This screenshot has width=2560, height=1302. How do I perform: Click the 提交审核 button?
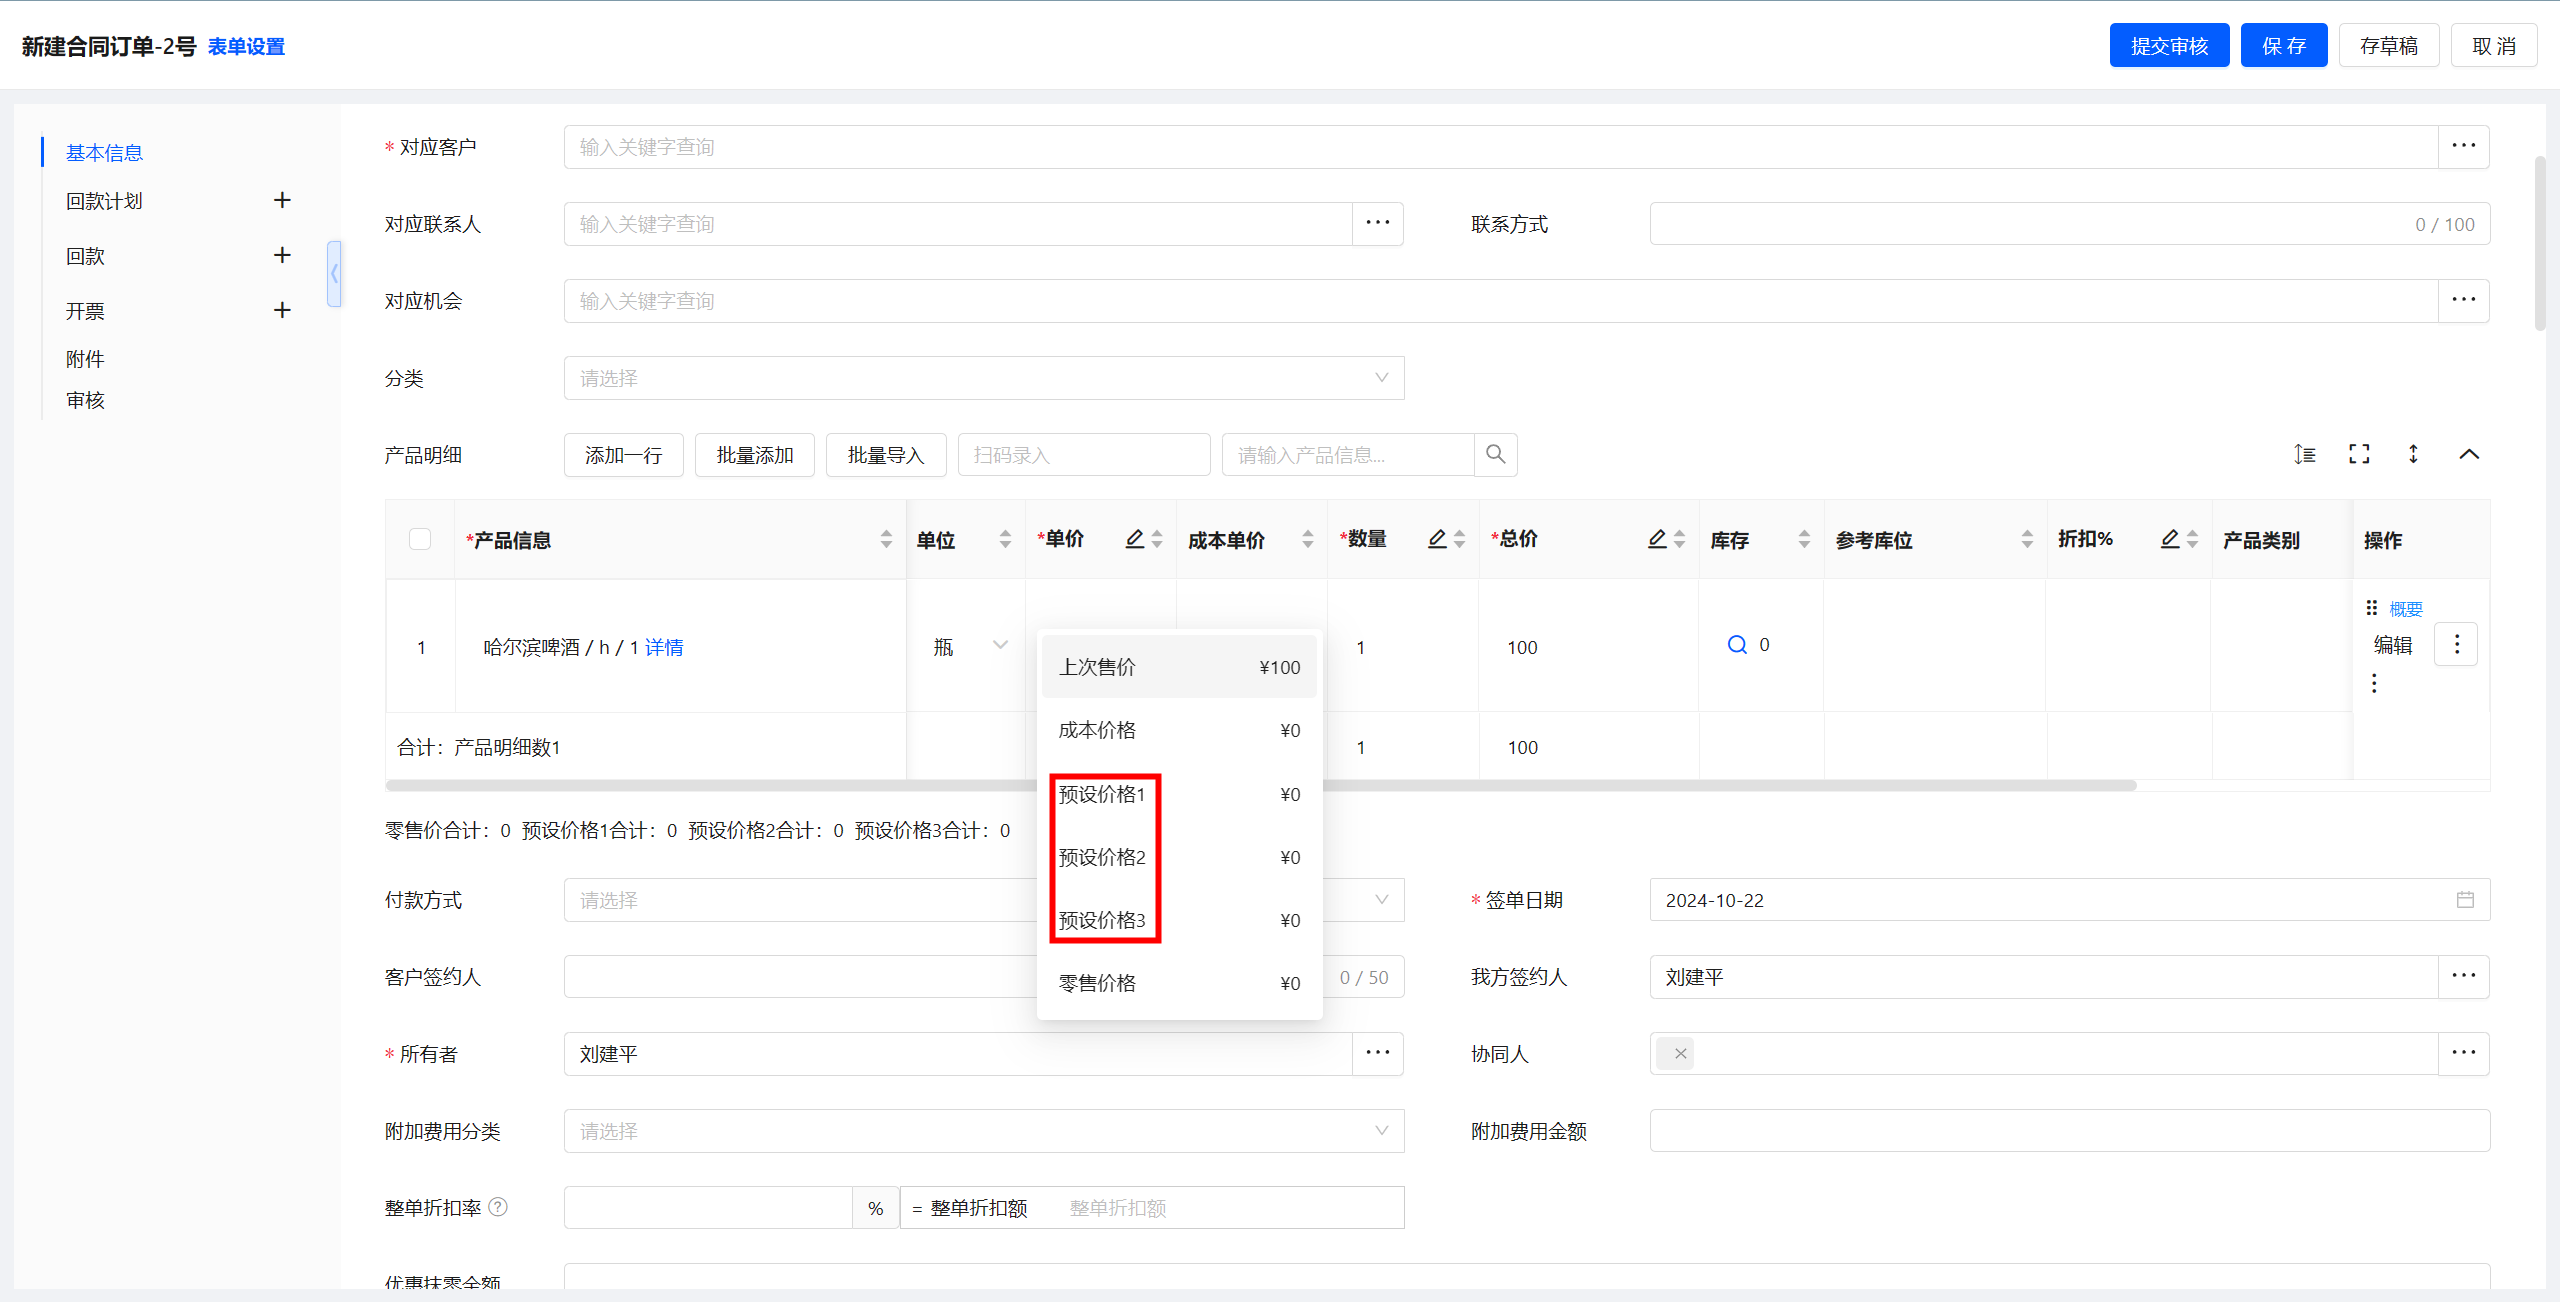tap(2169, 46)
